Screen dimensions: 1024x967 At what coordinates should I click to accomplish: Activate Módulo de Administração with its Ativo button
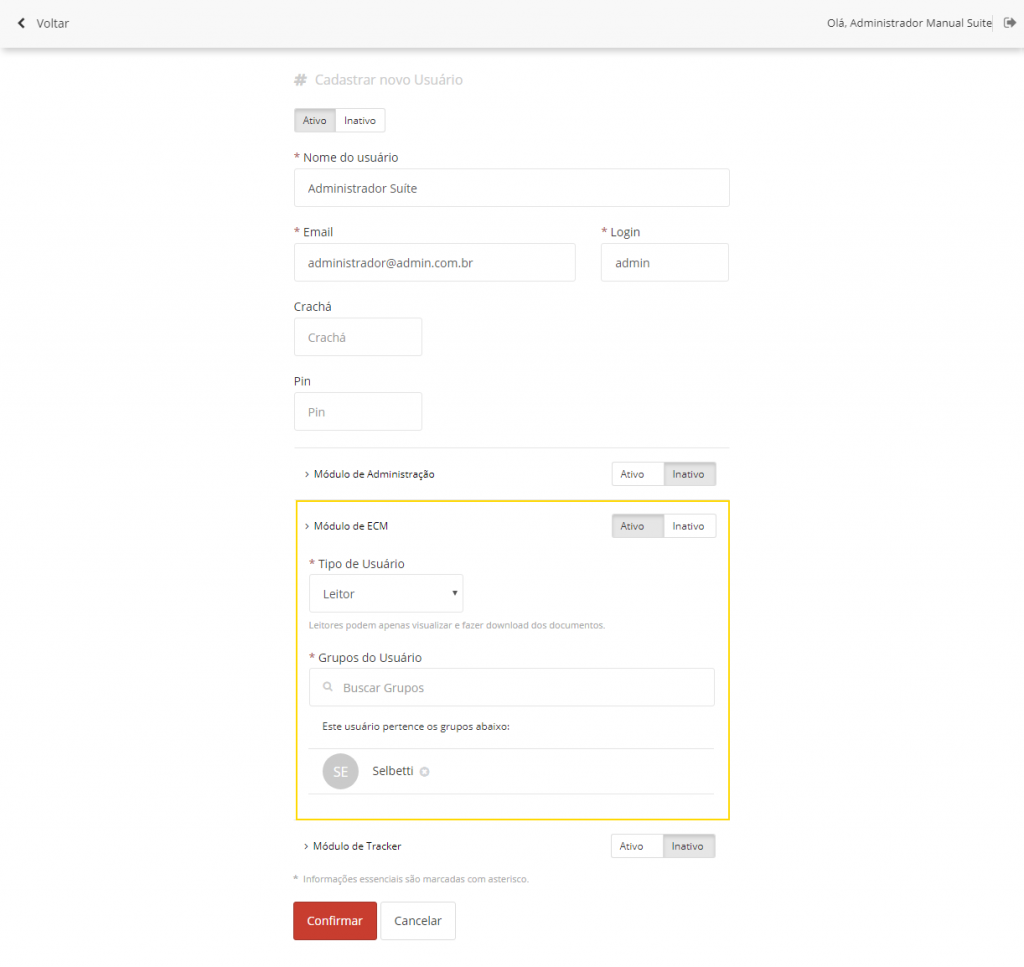[637, 474]
